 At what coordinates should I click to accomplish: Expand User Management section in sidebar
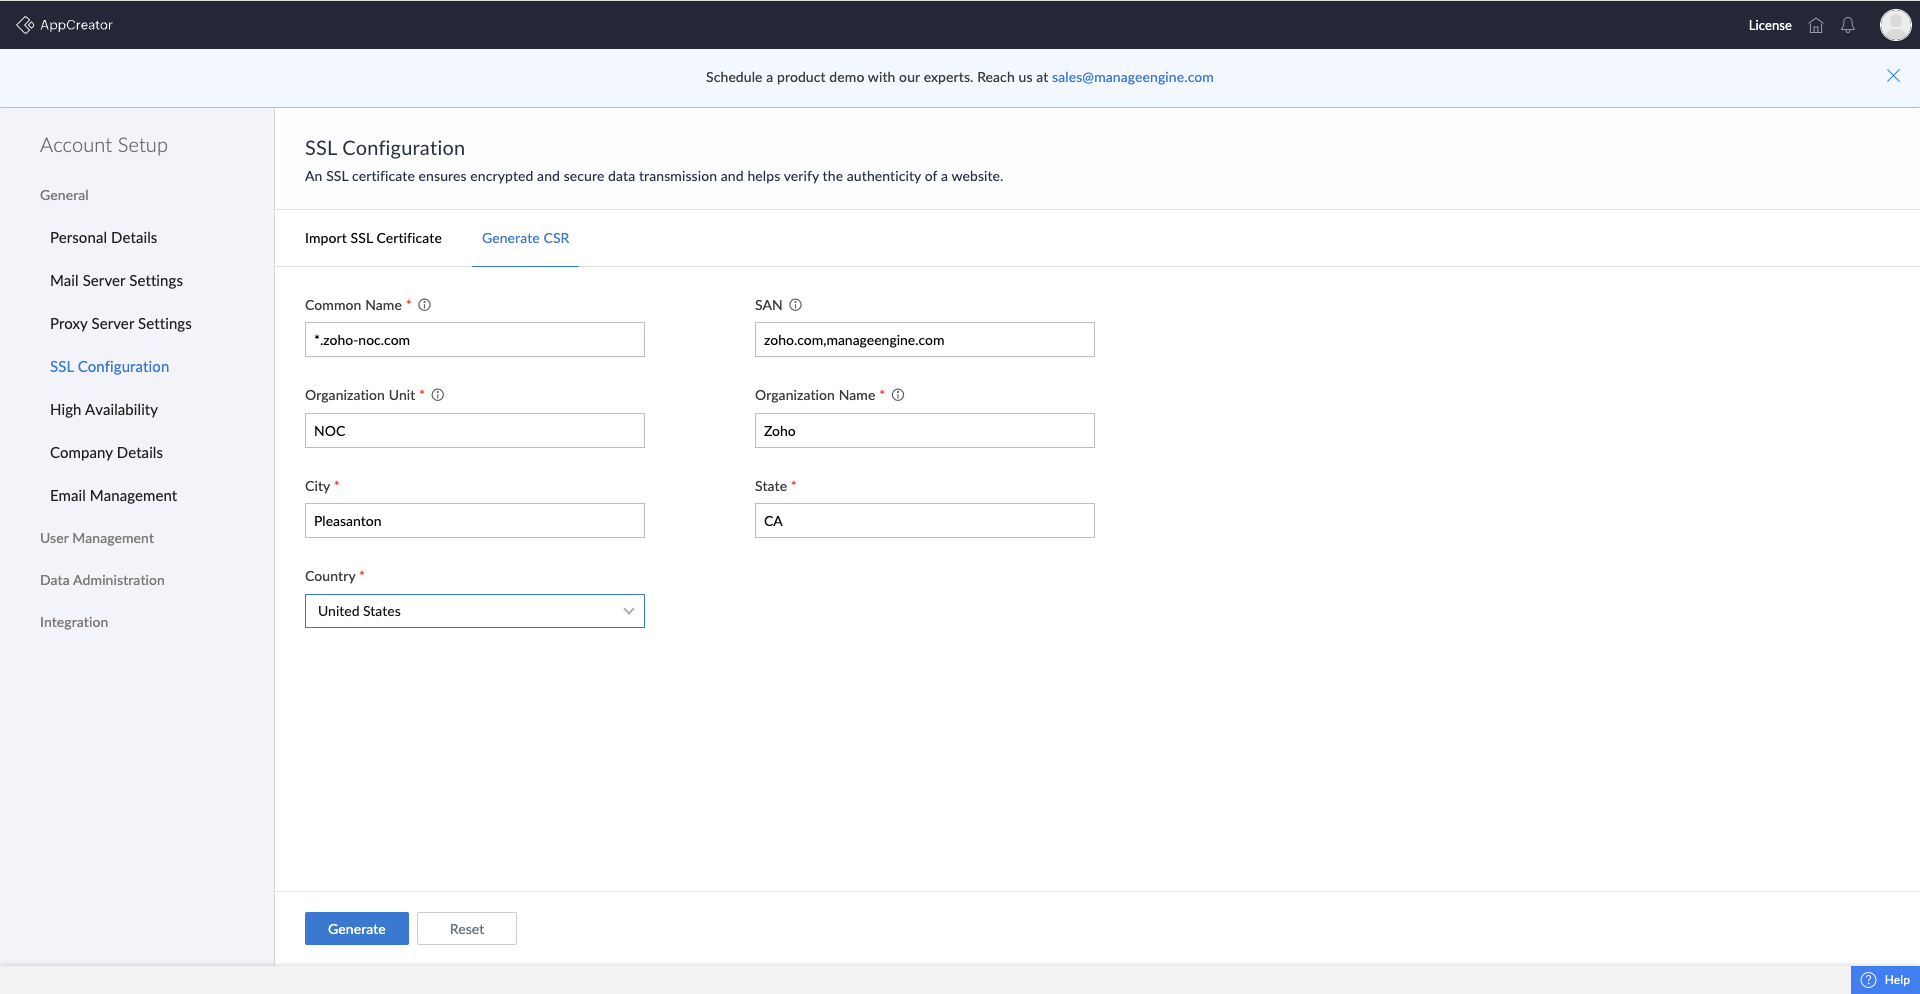(97, 538)
